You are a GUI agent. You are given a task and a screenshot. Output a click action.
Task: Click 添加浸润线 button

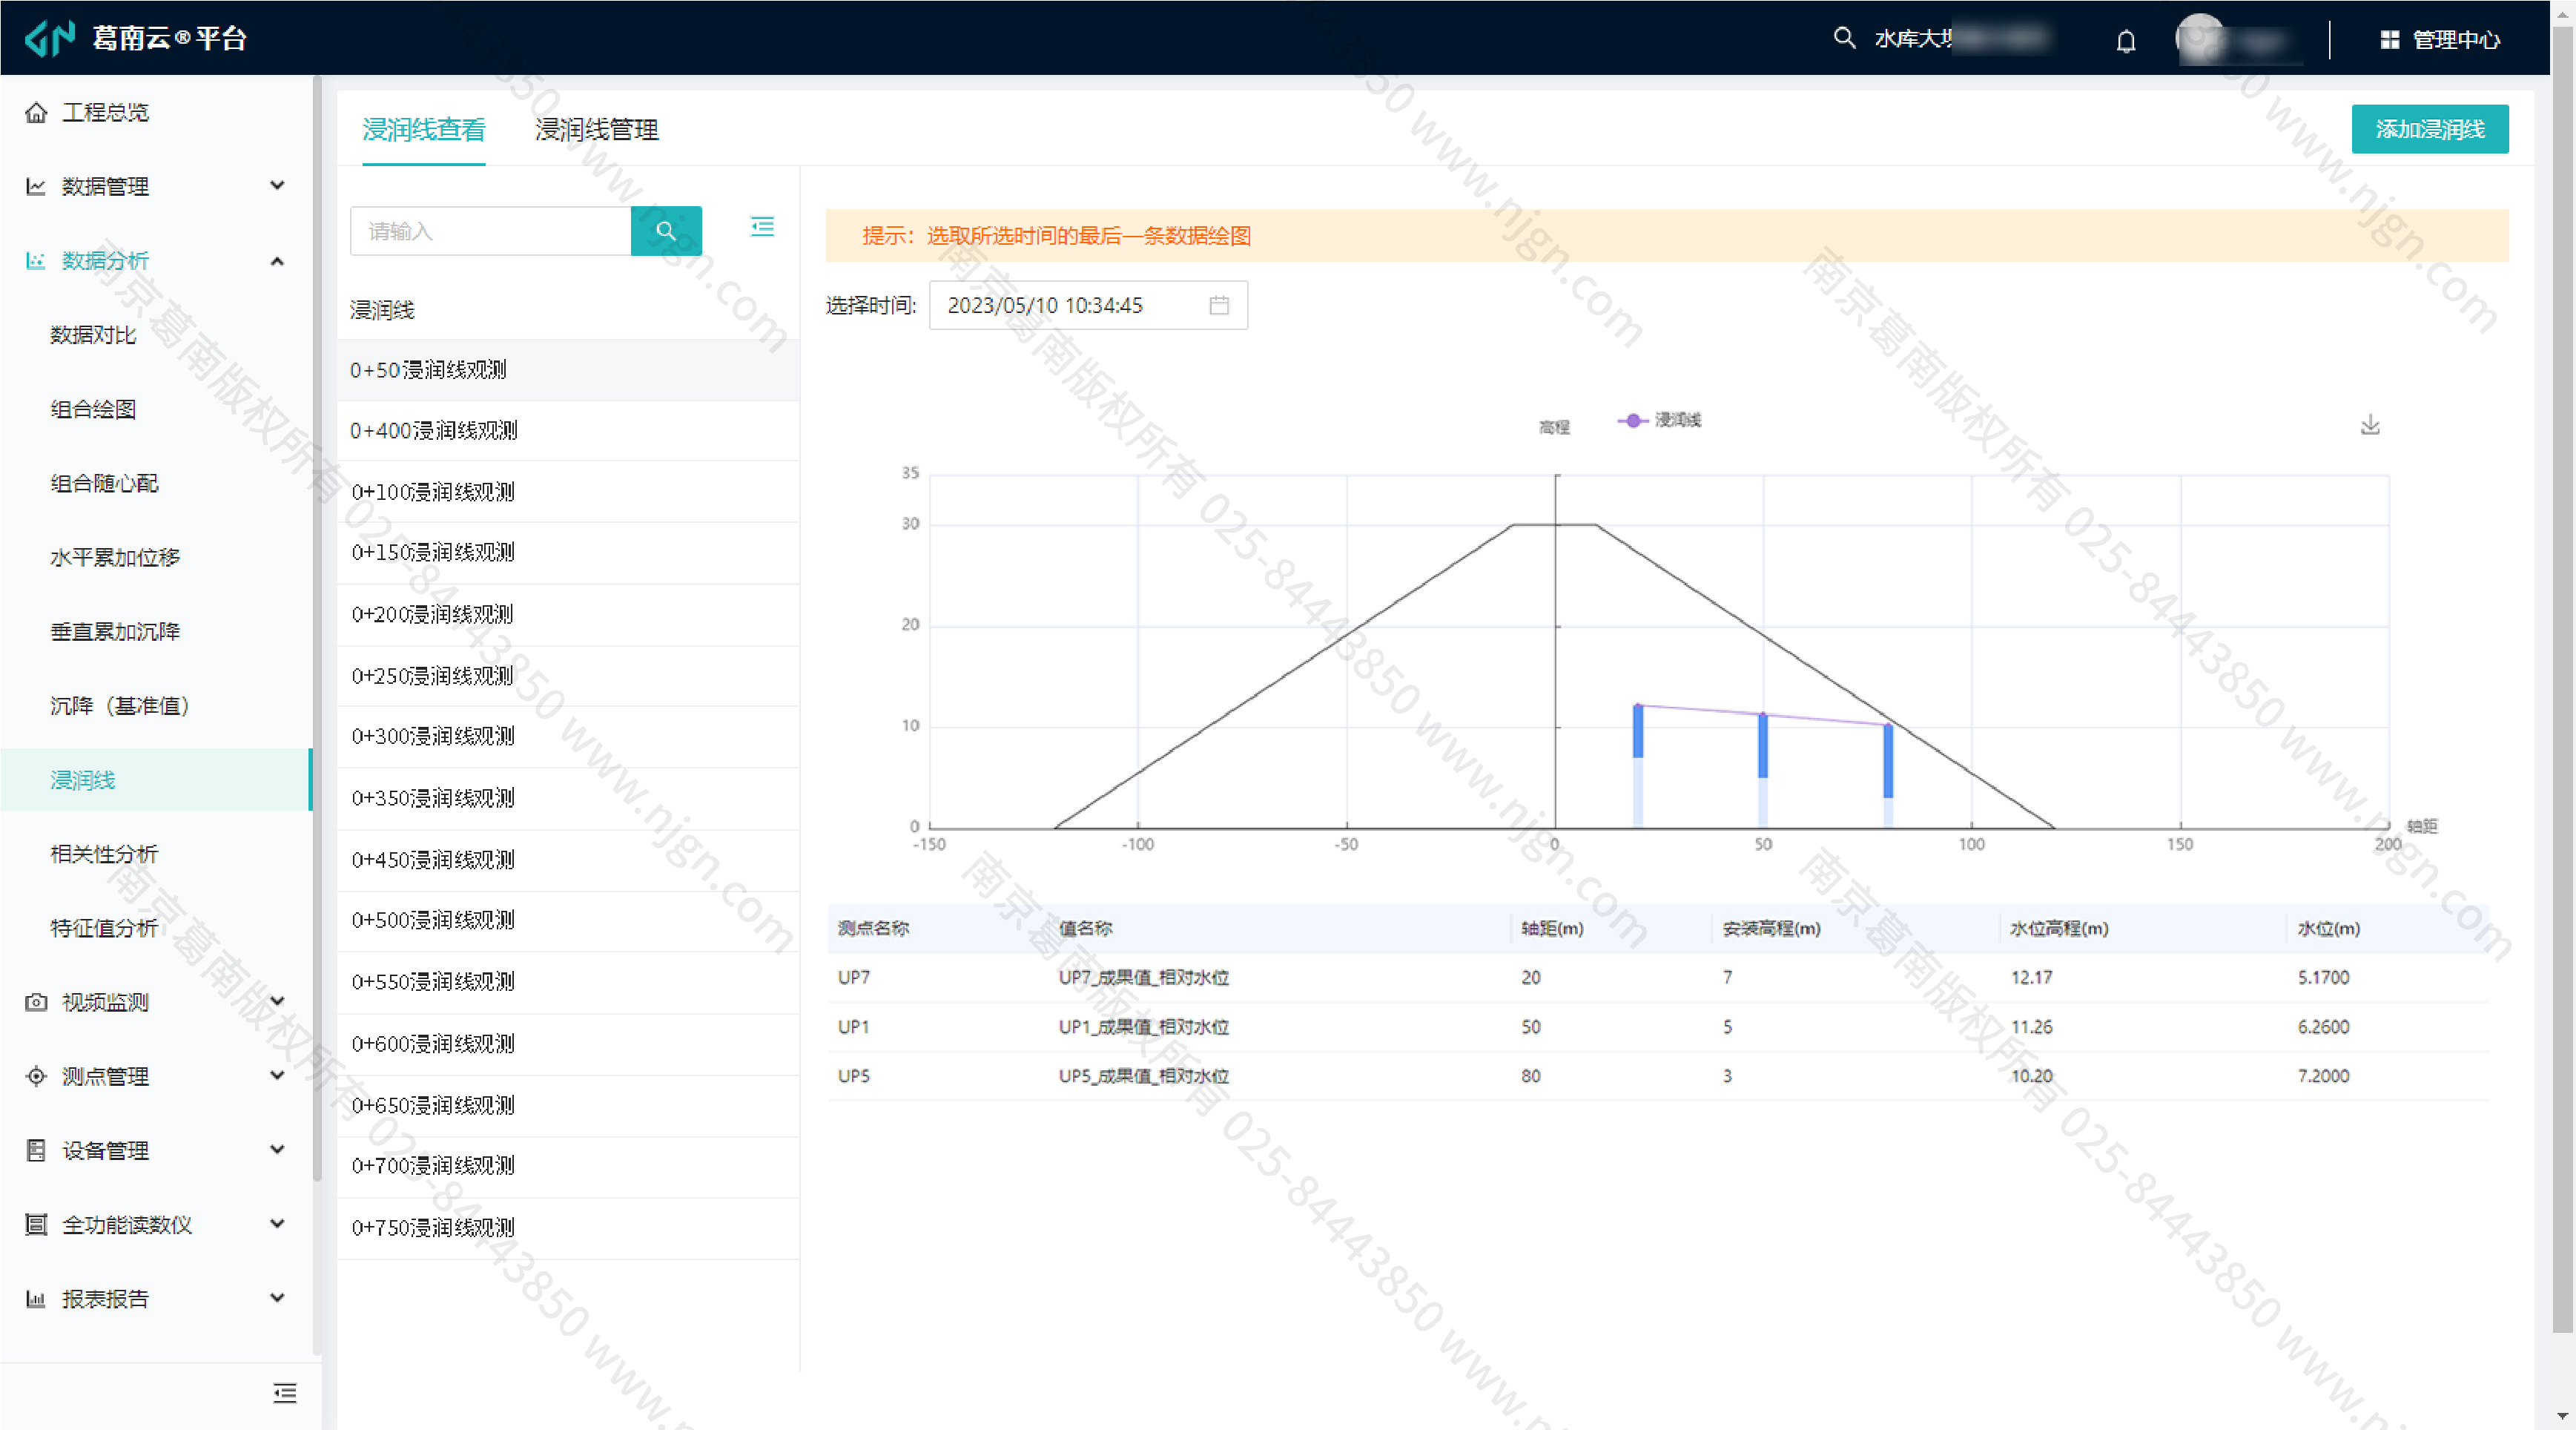click(x=2430, y=129)
